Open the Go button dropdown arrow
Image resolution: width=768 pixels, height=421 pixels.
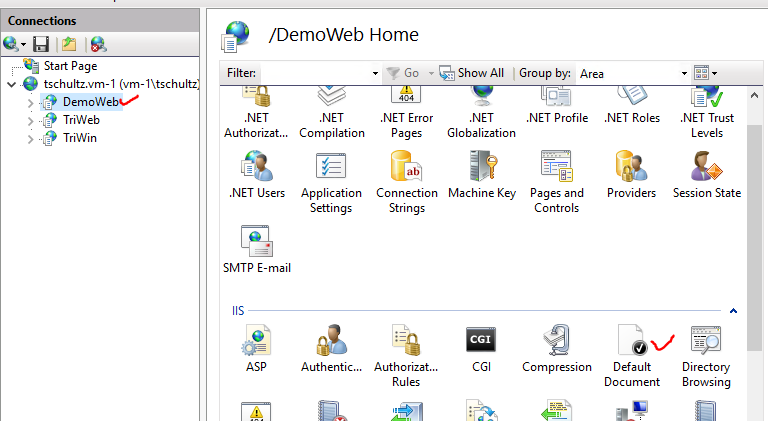click(x=431, y=73)
